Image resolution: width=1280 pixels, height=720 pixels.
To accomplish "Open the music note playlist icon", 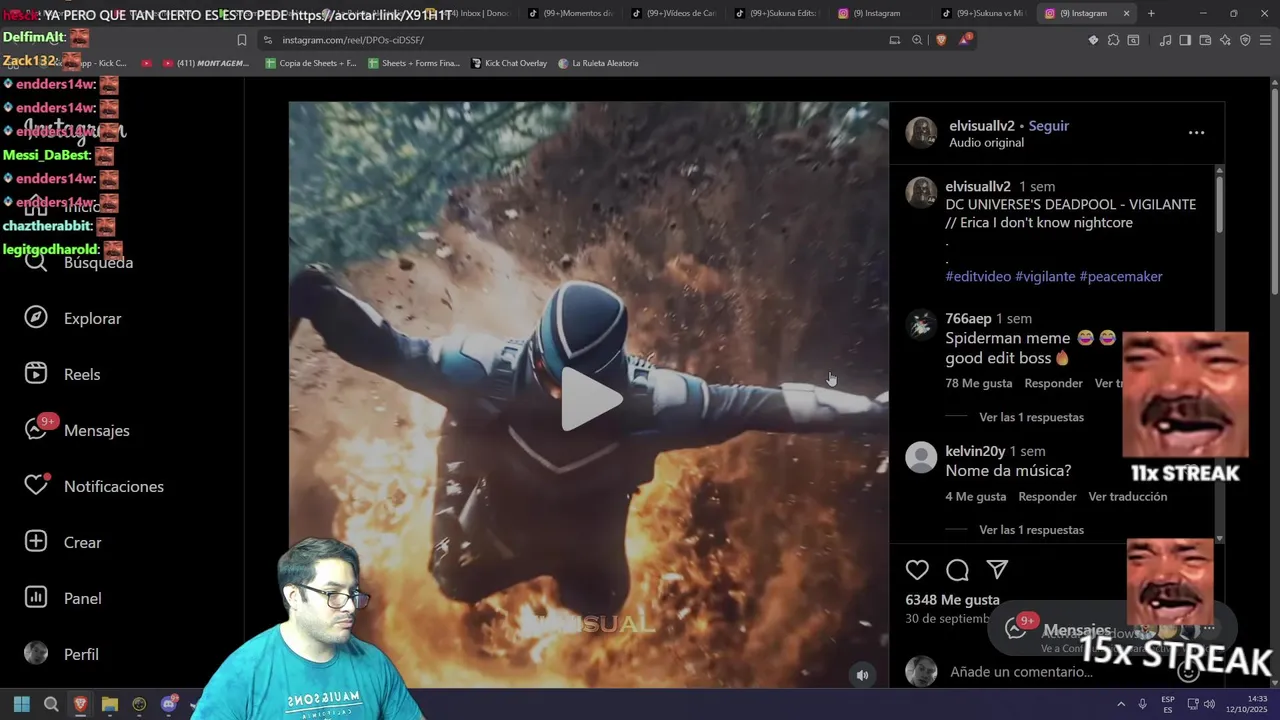I will click(1165, 40).
